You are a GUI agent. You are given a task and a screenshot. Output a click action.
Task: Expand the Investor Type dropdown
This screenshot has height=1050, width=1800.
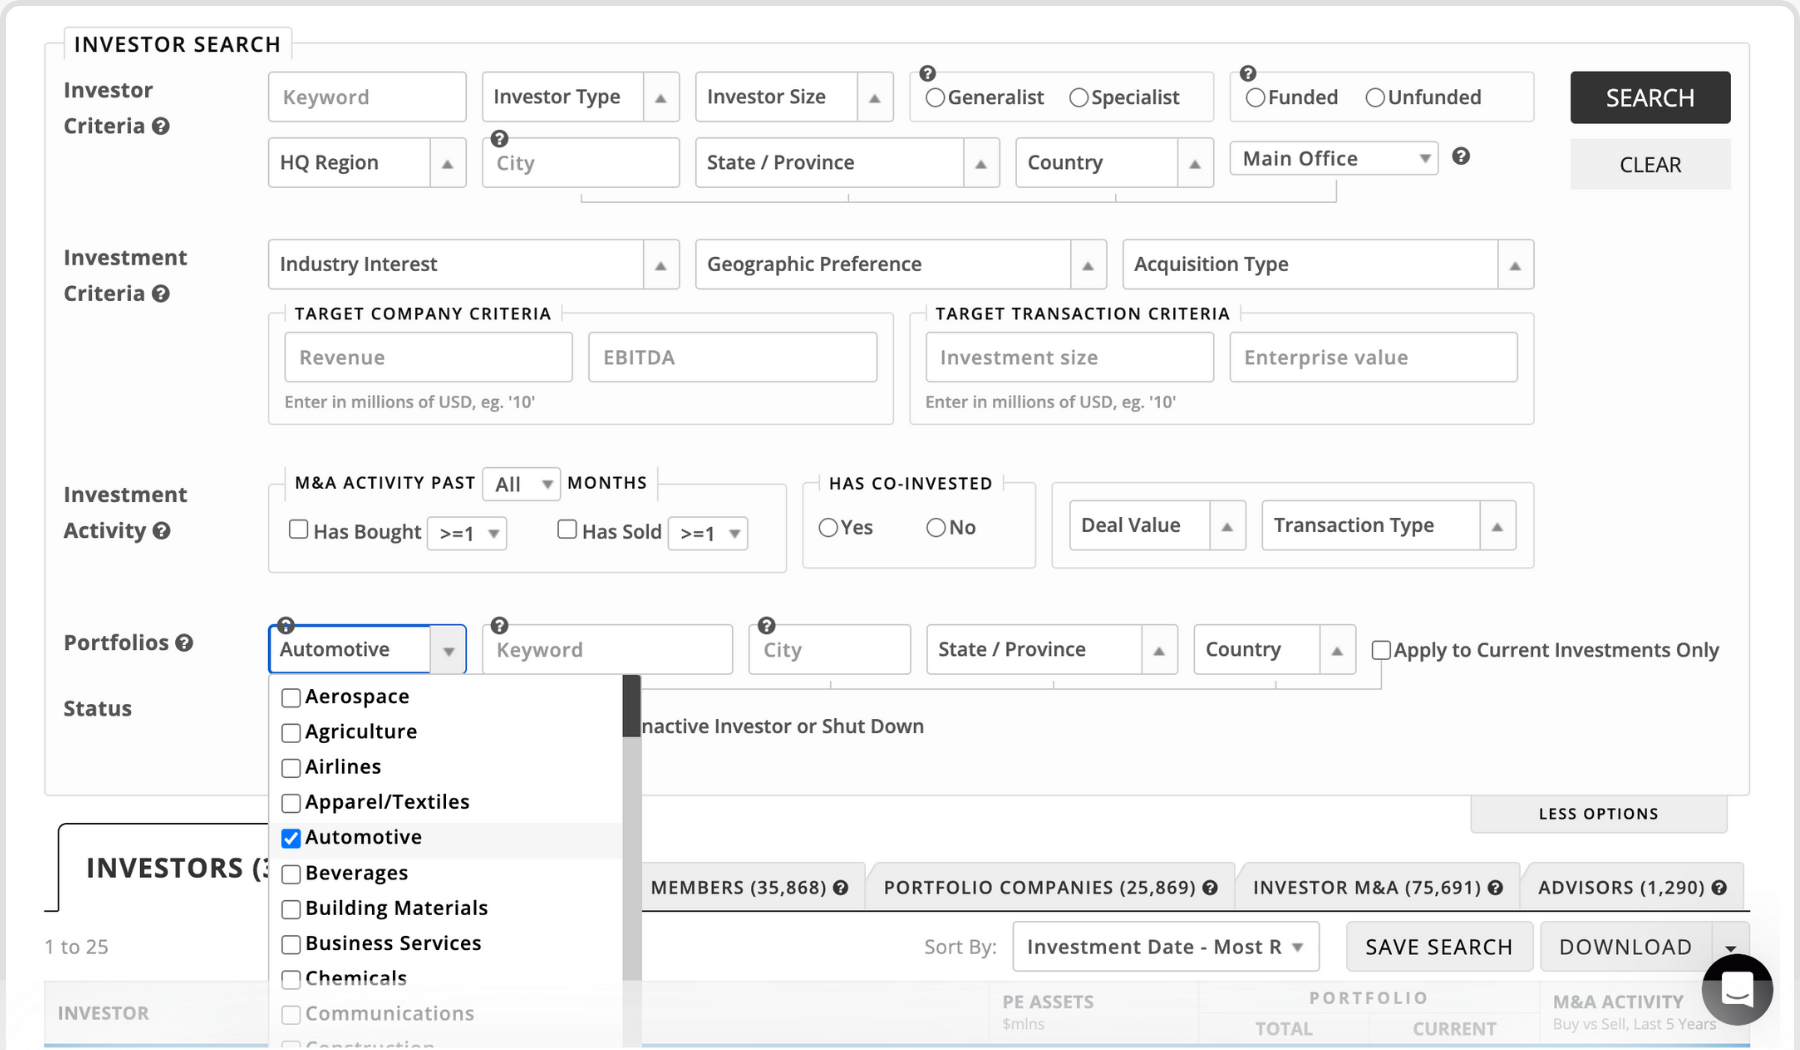click(580, 97)
